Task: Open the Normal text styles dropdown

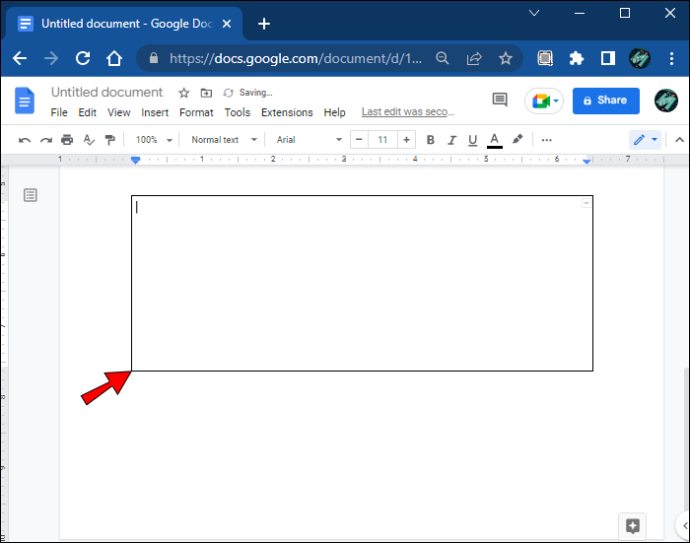Action: (224, 140)
